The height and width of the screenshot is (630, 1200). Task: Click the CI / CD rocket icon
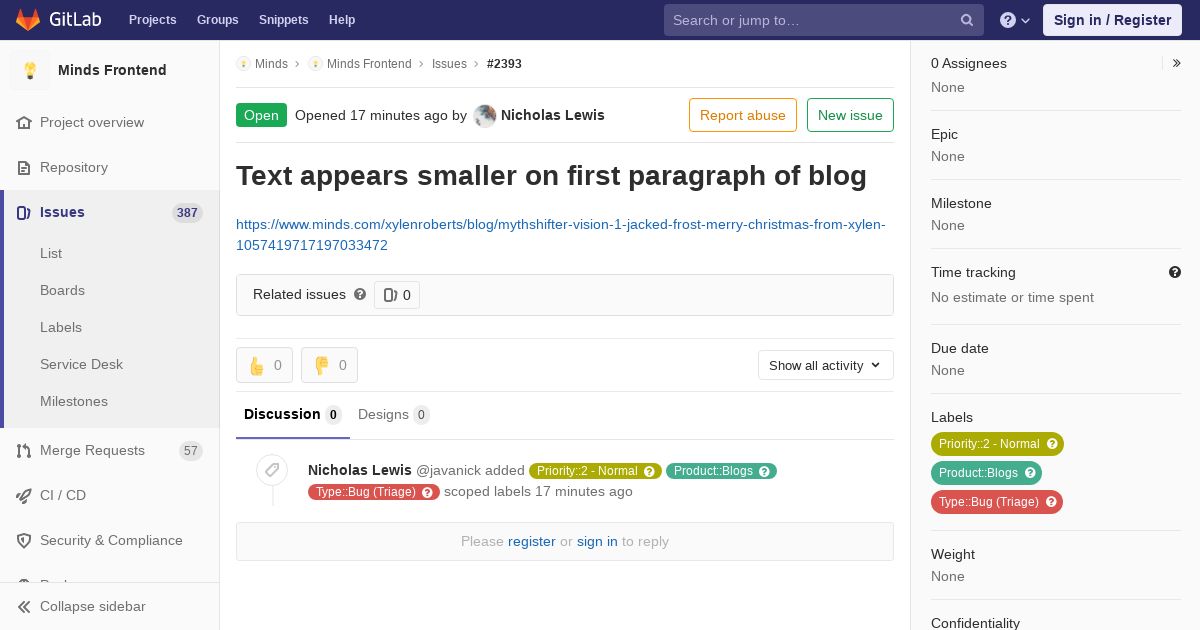pyautogui.click(x=24, y=496)
